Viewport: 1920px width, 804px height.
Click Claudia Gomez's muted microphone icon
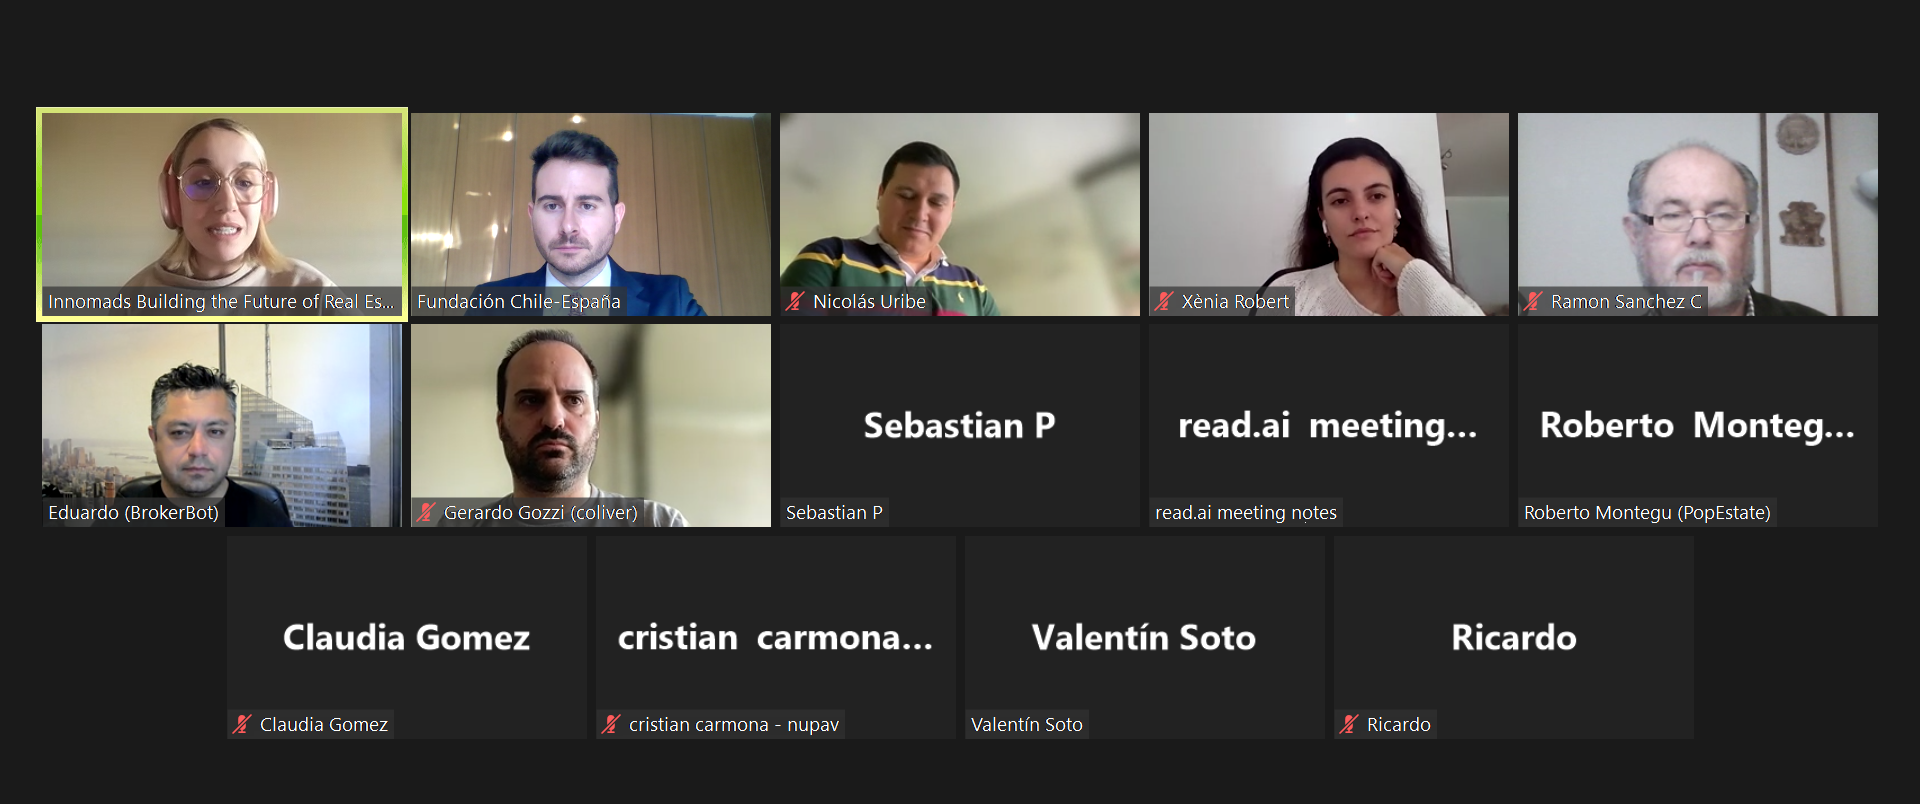242,724
